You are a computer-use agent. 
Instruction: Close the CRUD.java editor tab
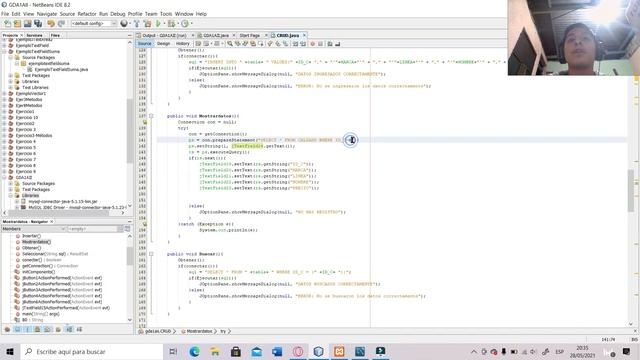[304, 36]
